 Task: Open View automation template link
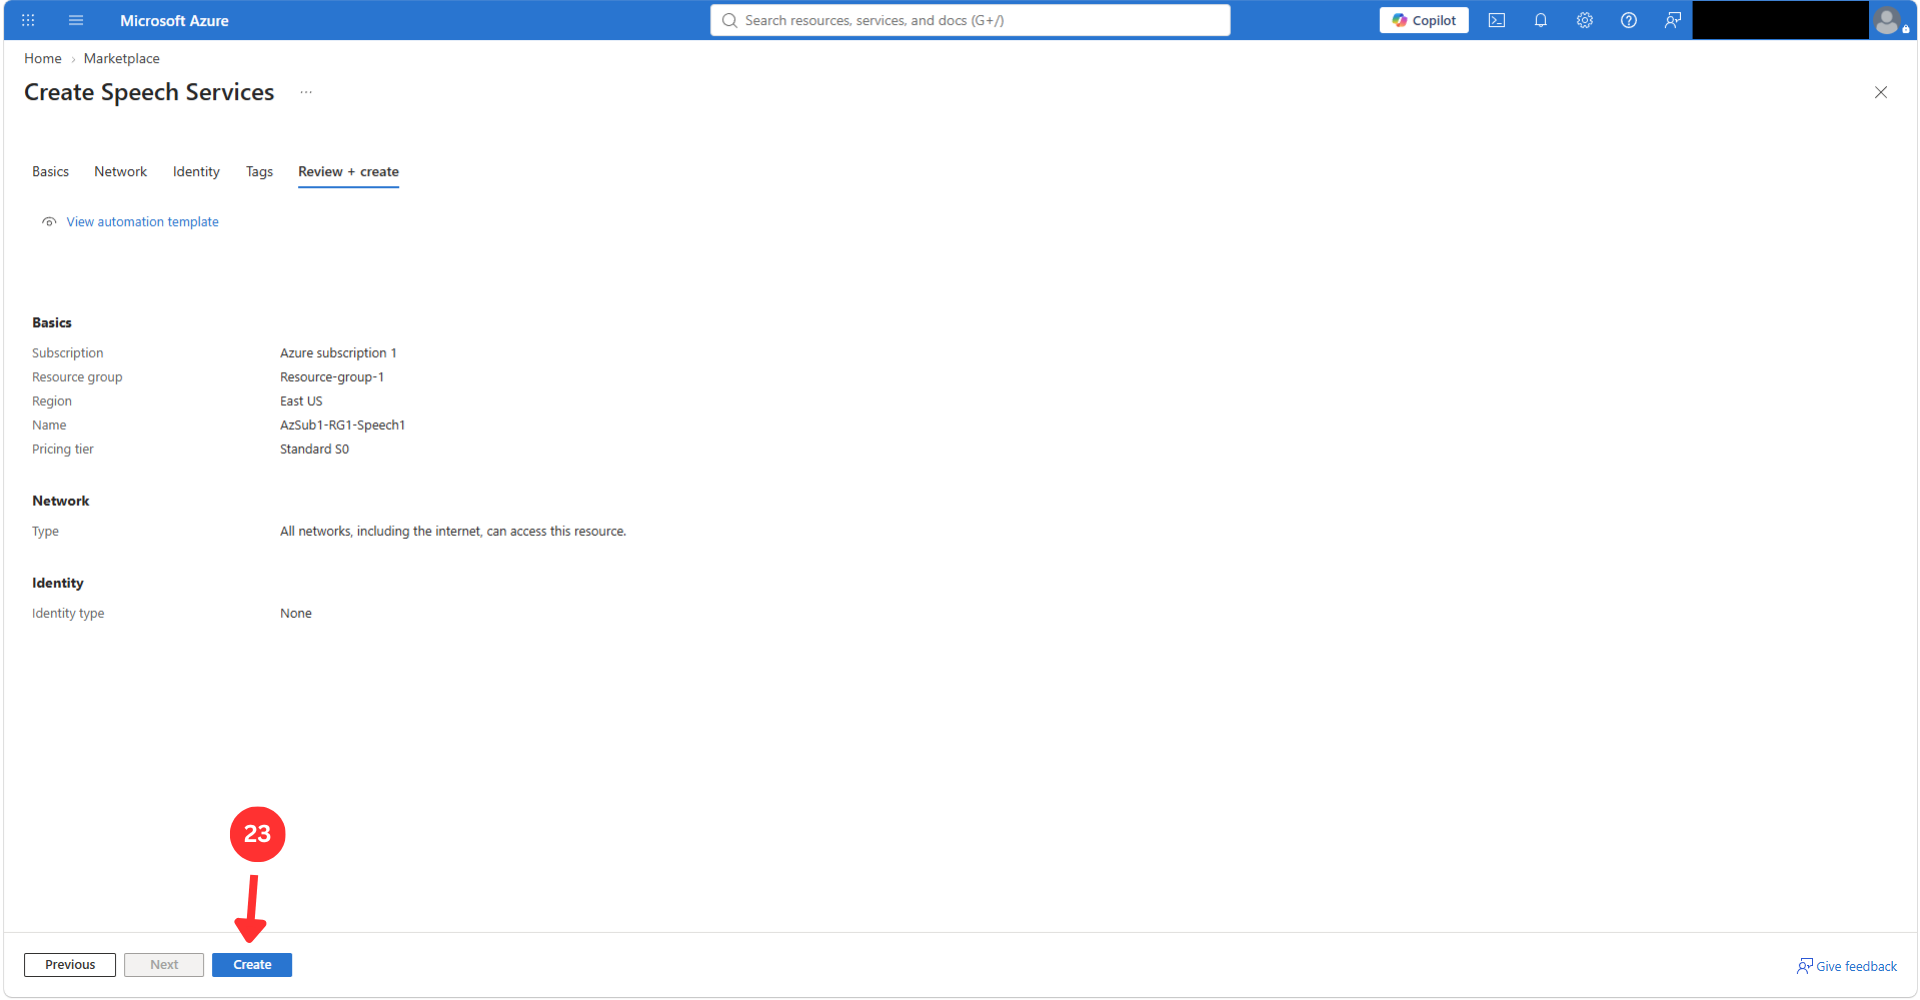point(142,222)
